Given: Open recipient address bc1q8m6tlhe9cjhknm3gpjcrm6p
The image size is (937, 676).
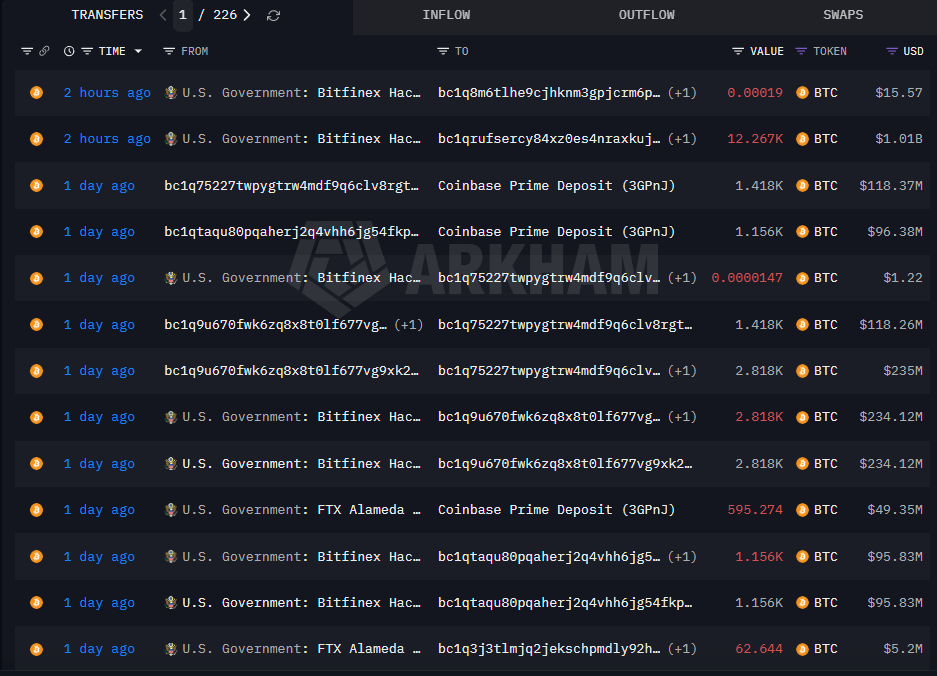Looking at the screenshot, I should [549, 93].
